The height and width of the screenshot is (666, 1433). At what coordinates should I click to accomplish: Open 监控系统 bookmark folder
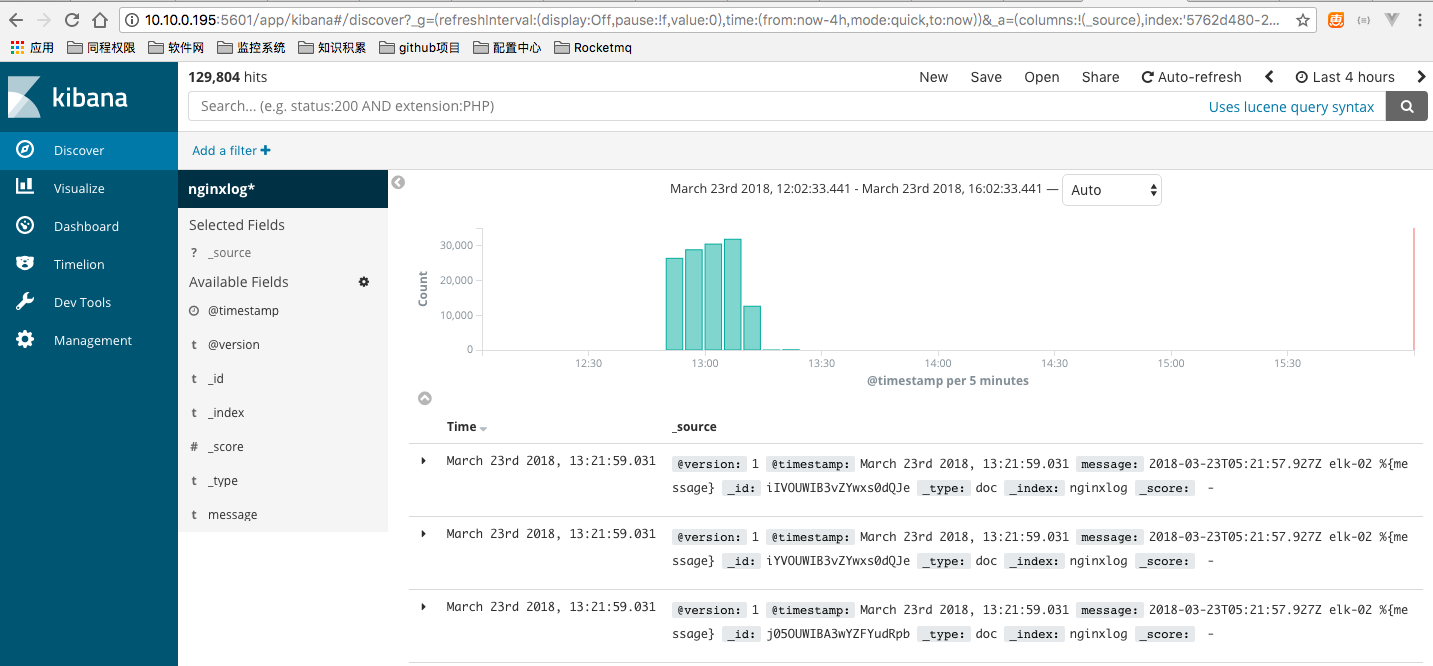(x=251, y=47)
